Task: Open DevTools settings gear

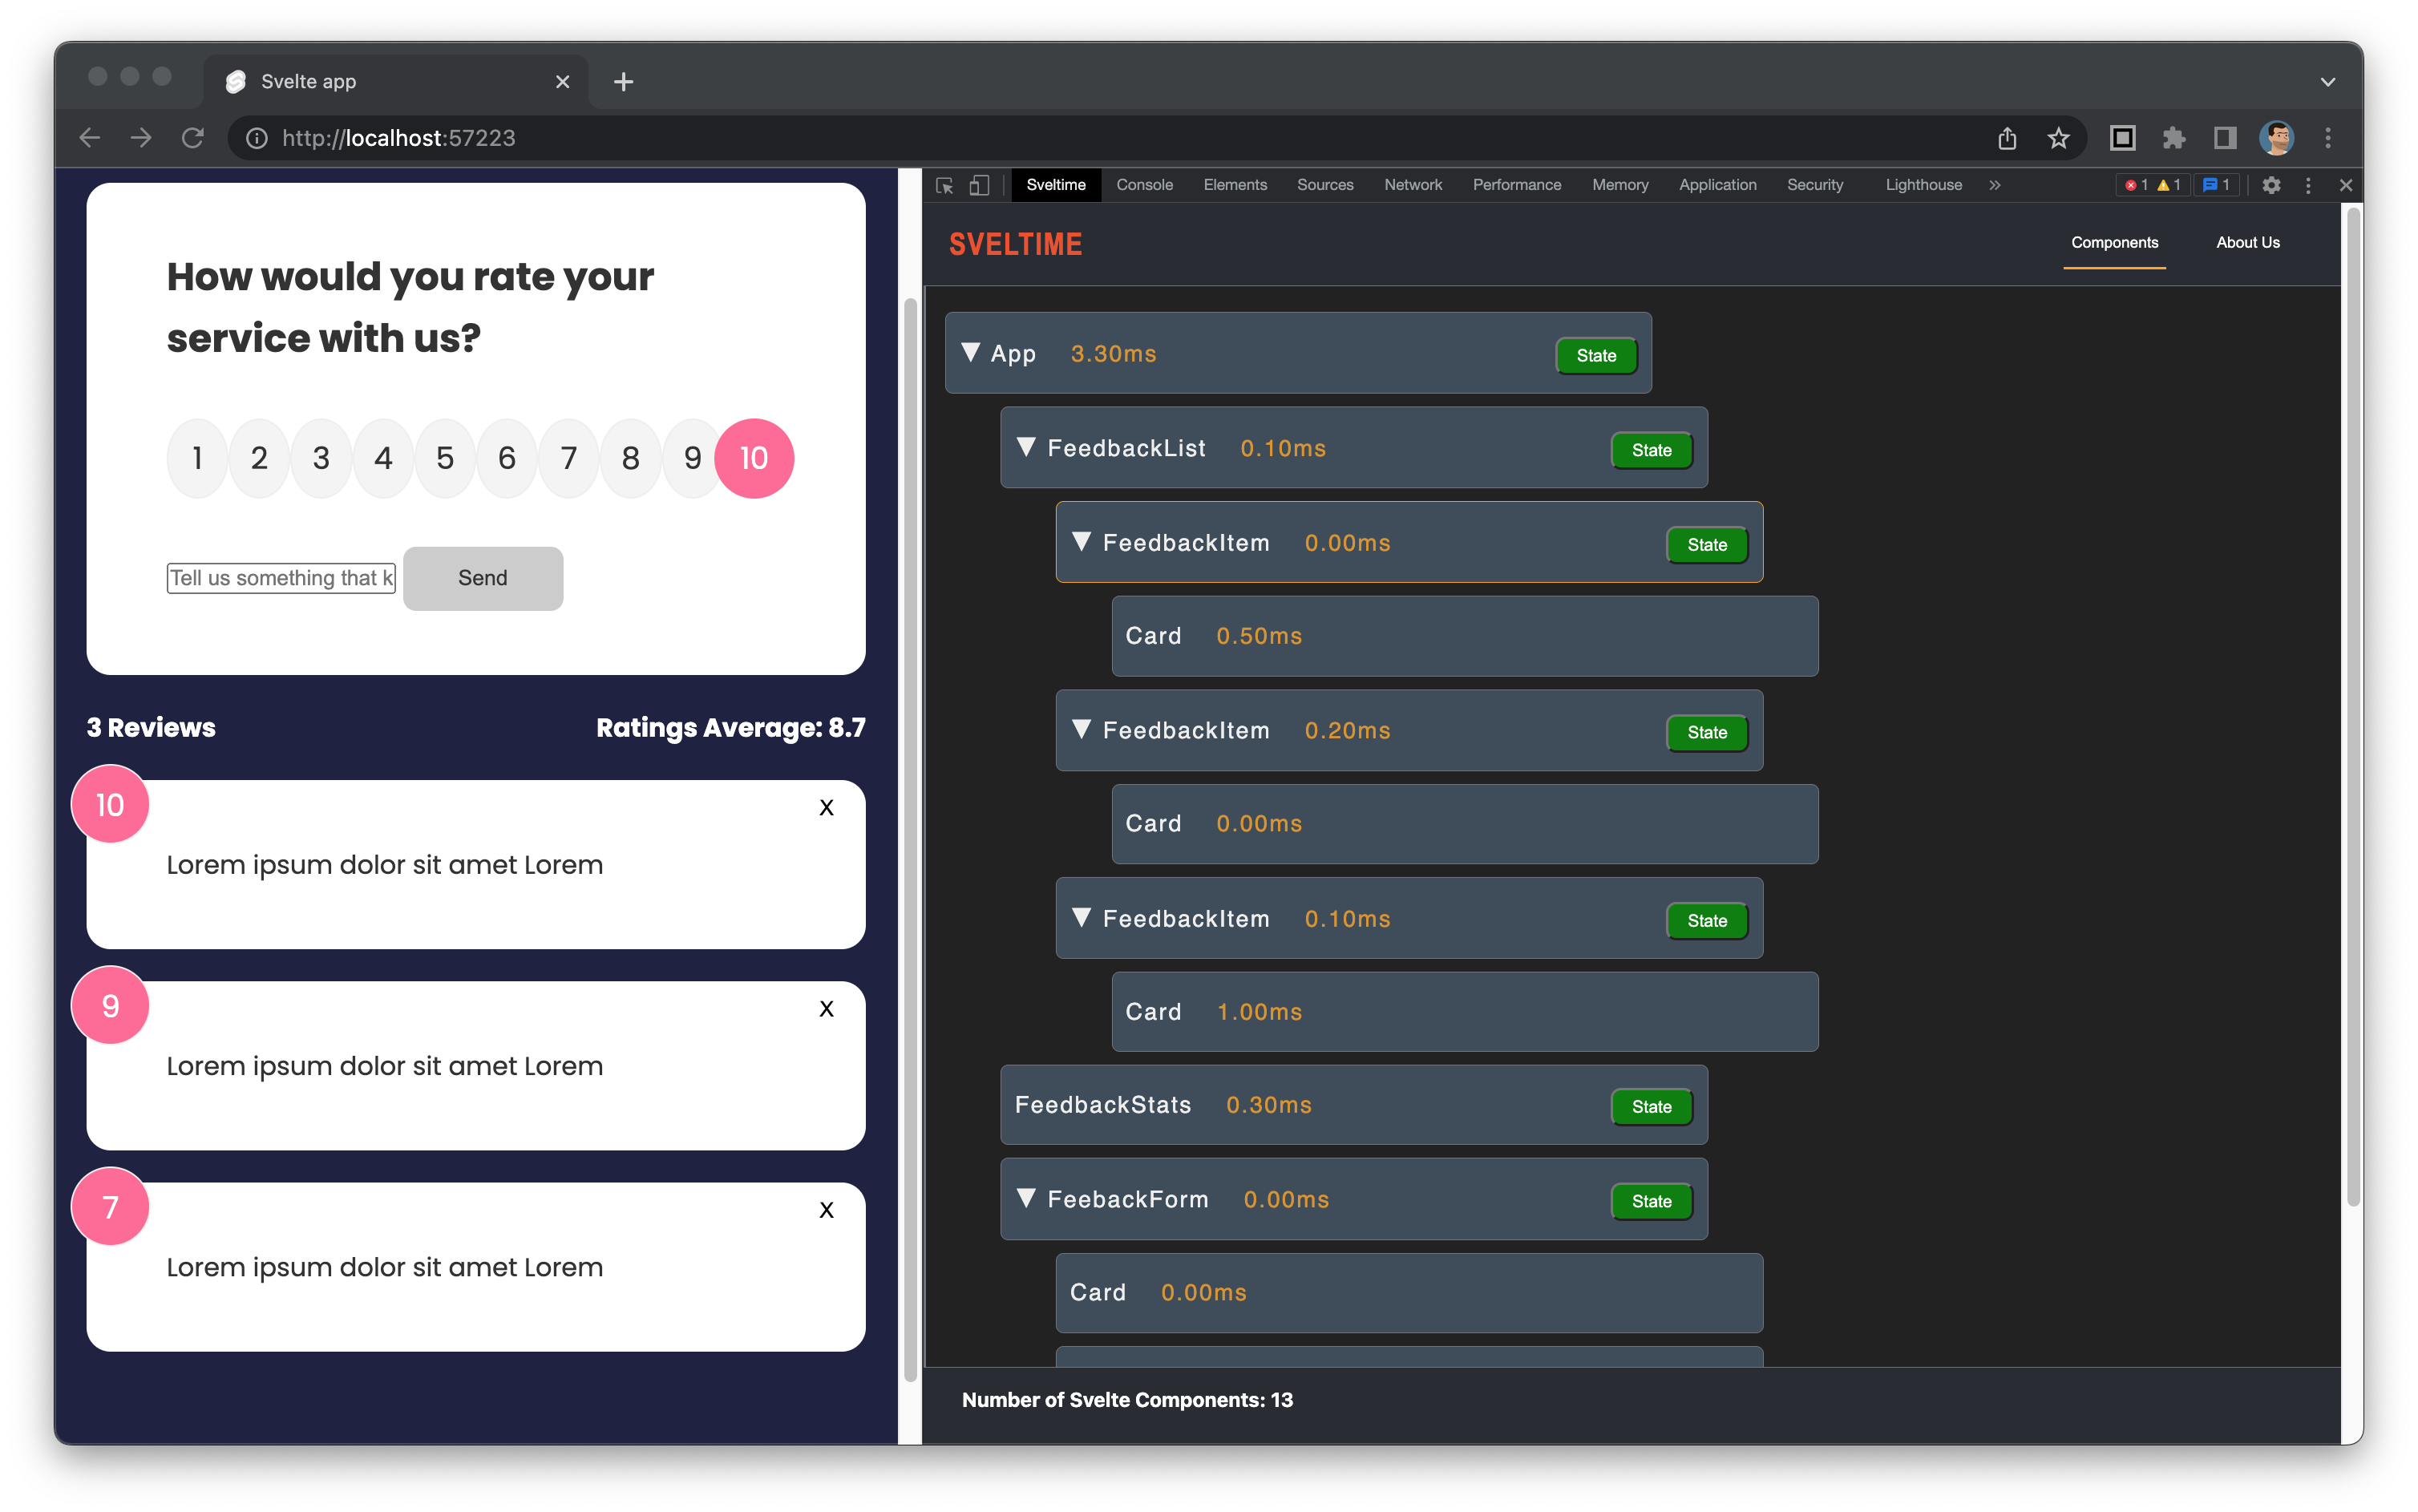Action: tap(2271, 185)
